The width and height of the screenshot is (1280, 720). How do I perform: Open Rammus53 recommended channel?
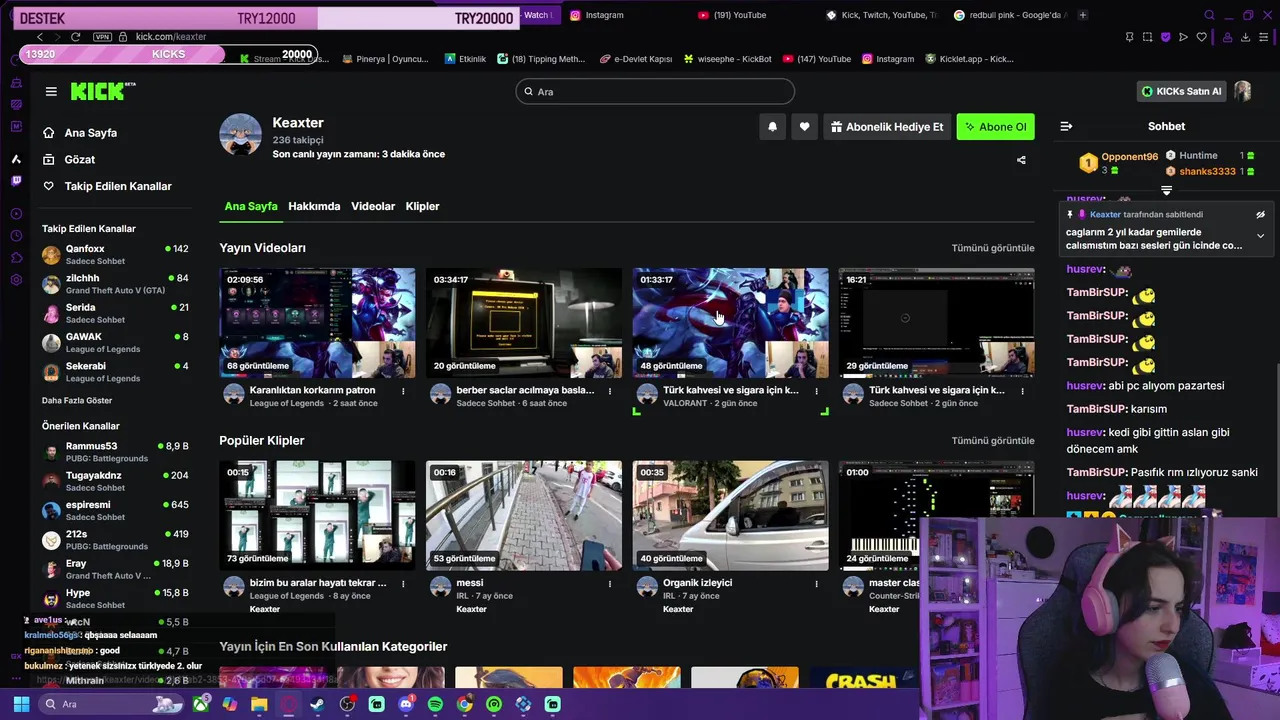[x=115, y=452]
